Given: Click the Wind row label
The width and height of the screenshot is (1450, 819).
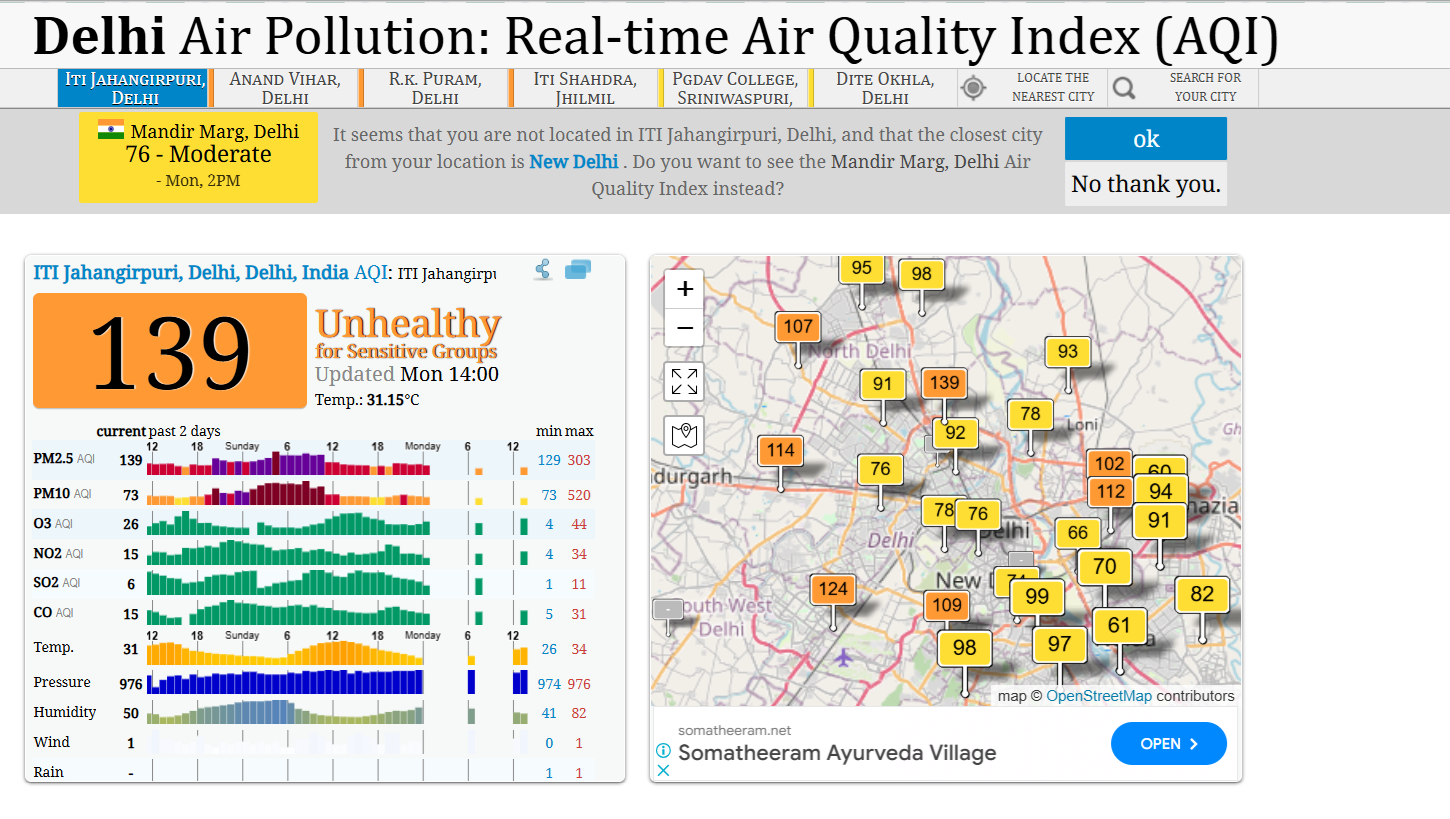Looking at the screenshot, I should click(x=52, y=742).
